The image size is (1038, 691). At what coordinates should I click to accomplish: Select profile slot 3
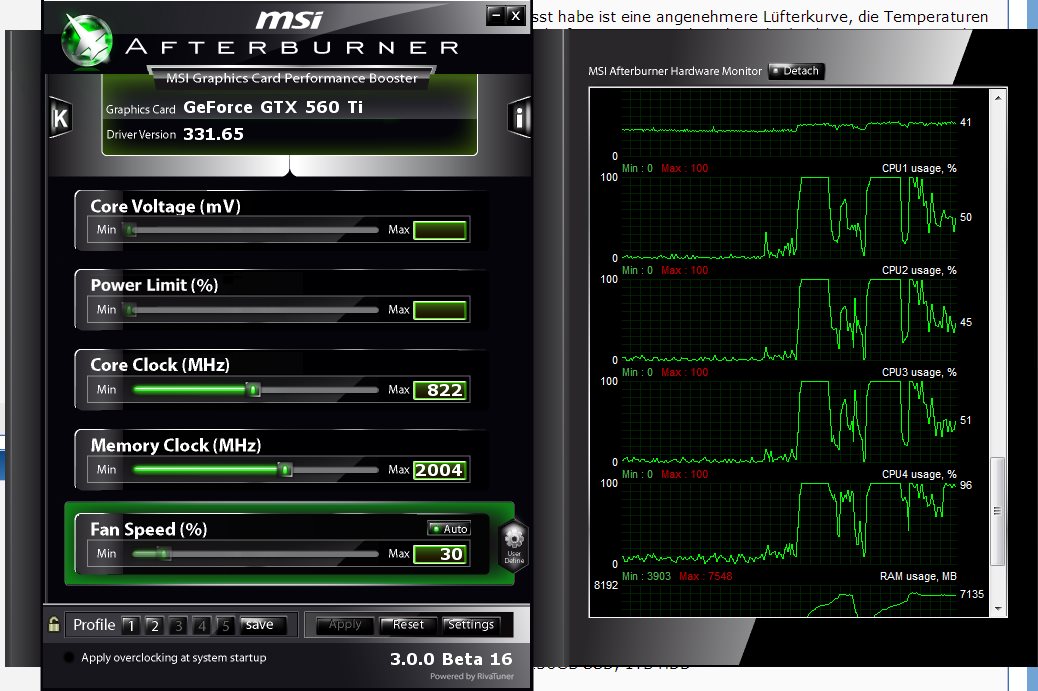click(179, 625)
